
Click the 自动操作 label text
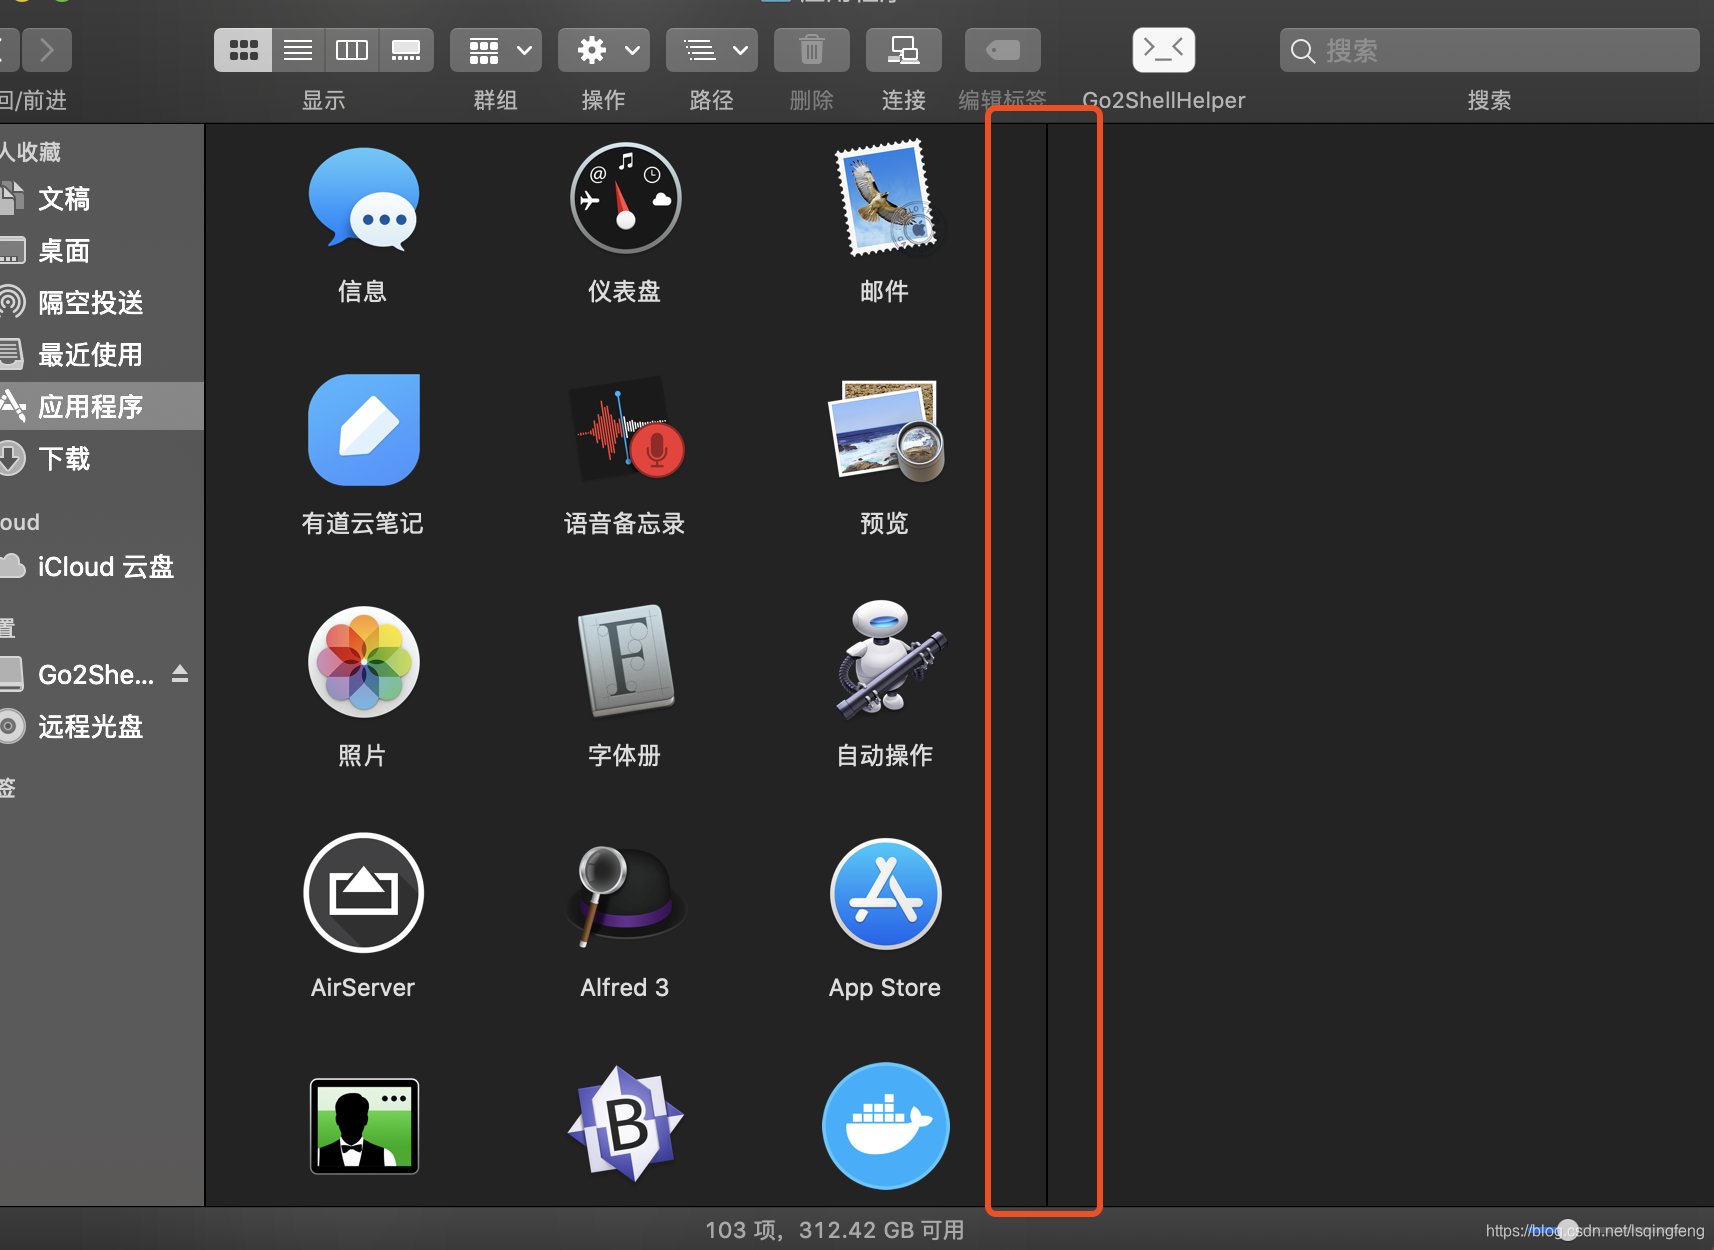tap(885, 755)
